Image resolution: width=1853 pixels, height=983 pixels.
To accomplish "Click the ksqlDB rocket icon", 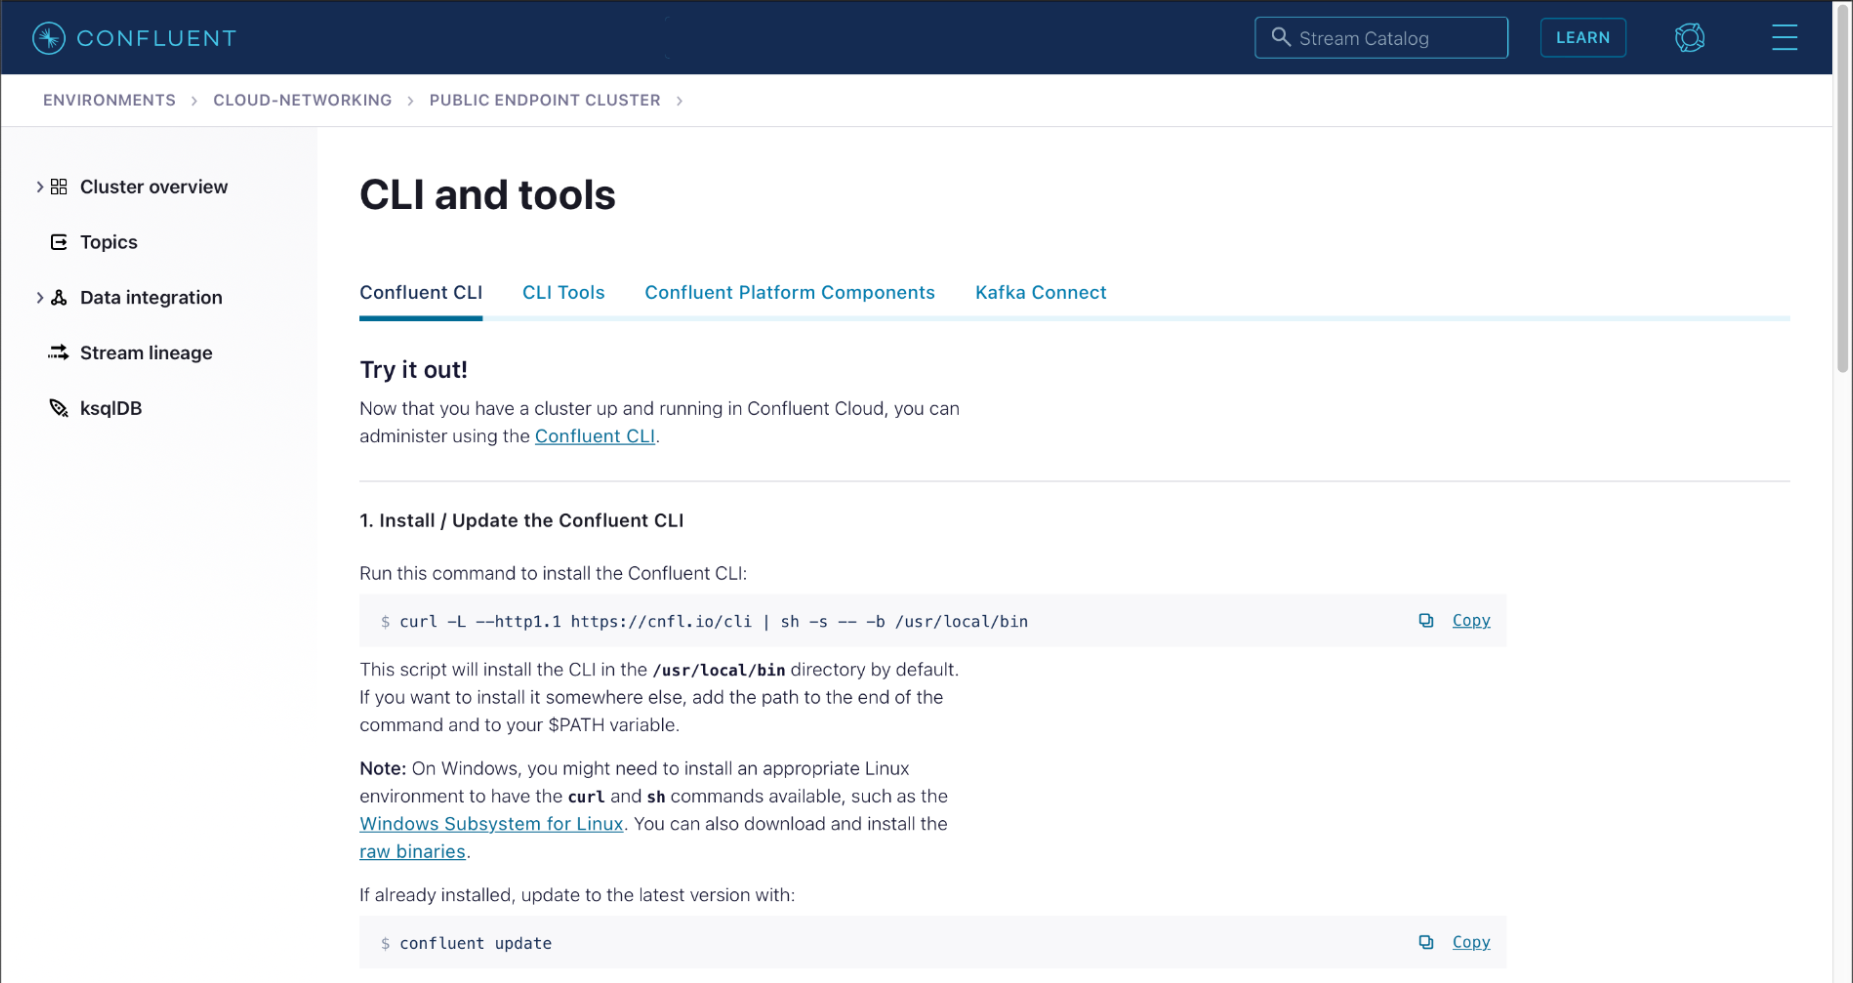I will click(x=59, y=408).
